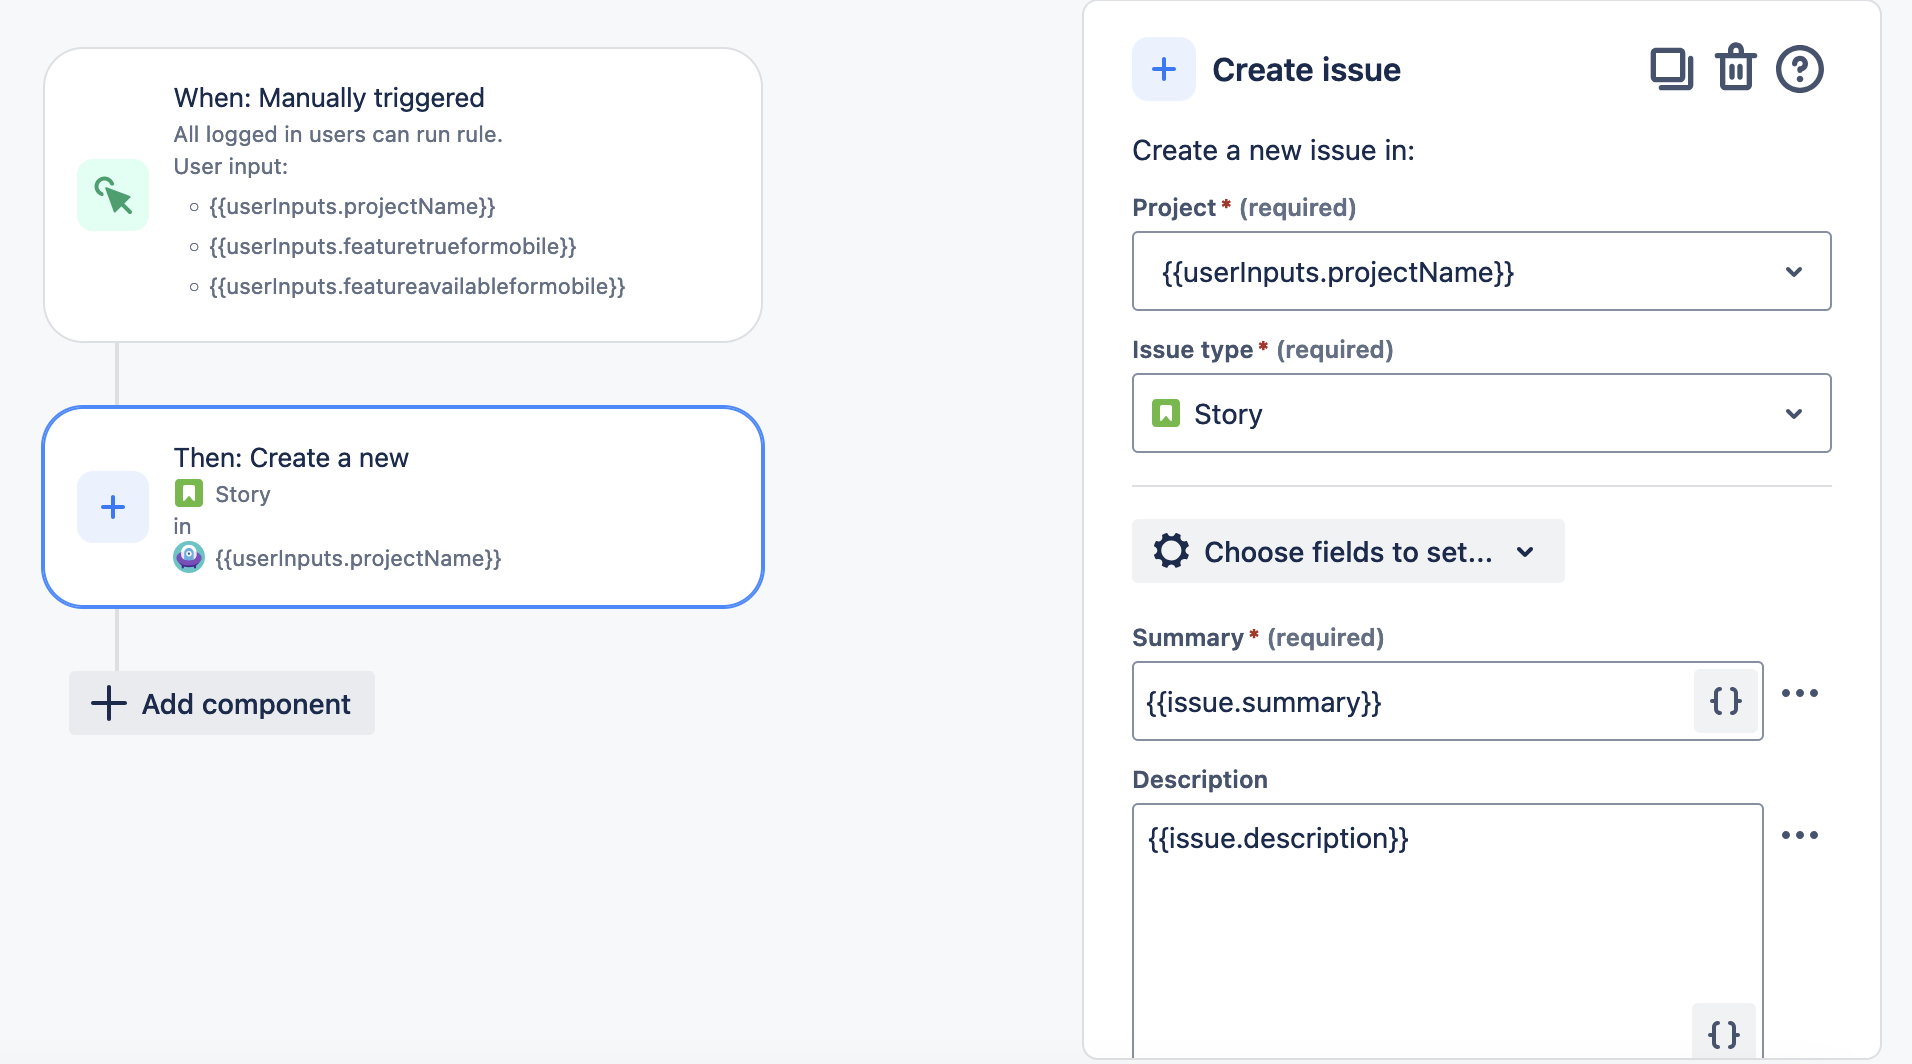Select the manual trigger icon

click(x=112, y=195)
